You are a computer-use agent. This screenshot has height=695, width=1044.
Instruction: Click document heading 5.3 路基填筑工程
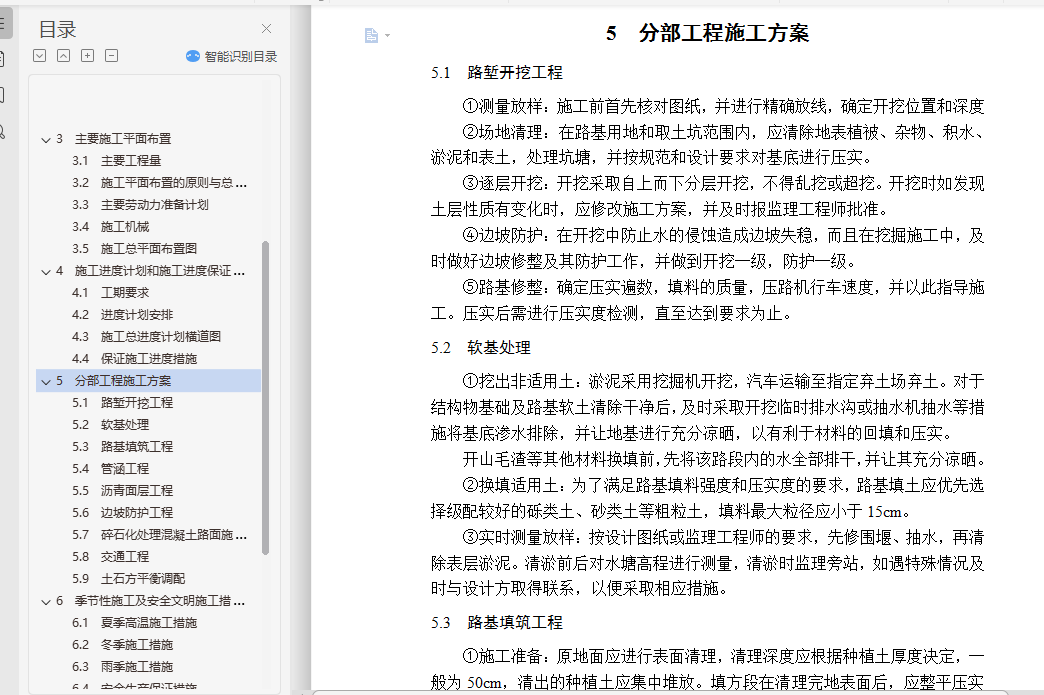click(x=497, y=622)
